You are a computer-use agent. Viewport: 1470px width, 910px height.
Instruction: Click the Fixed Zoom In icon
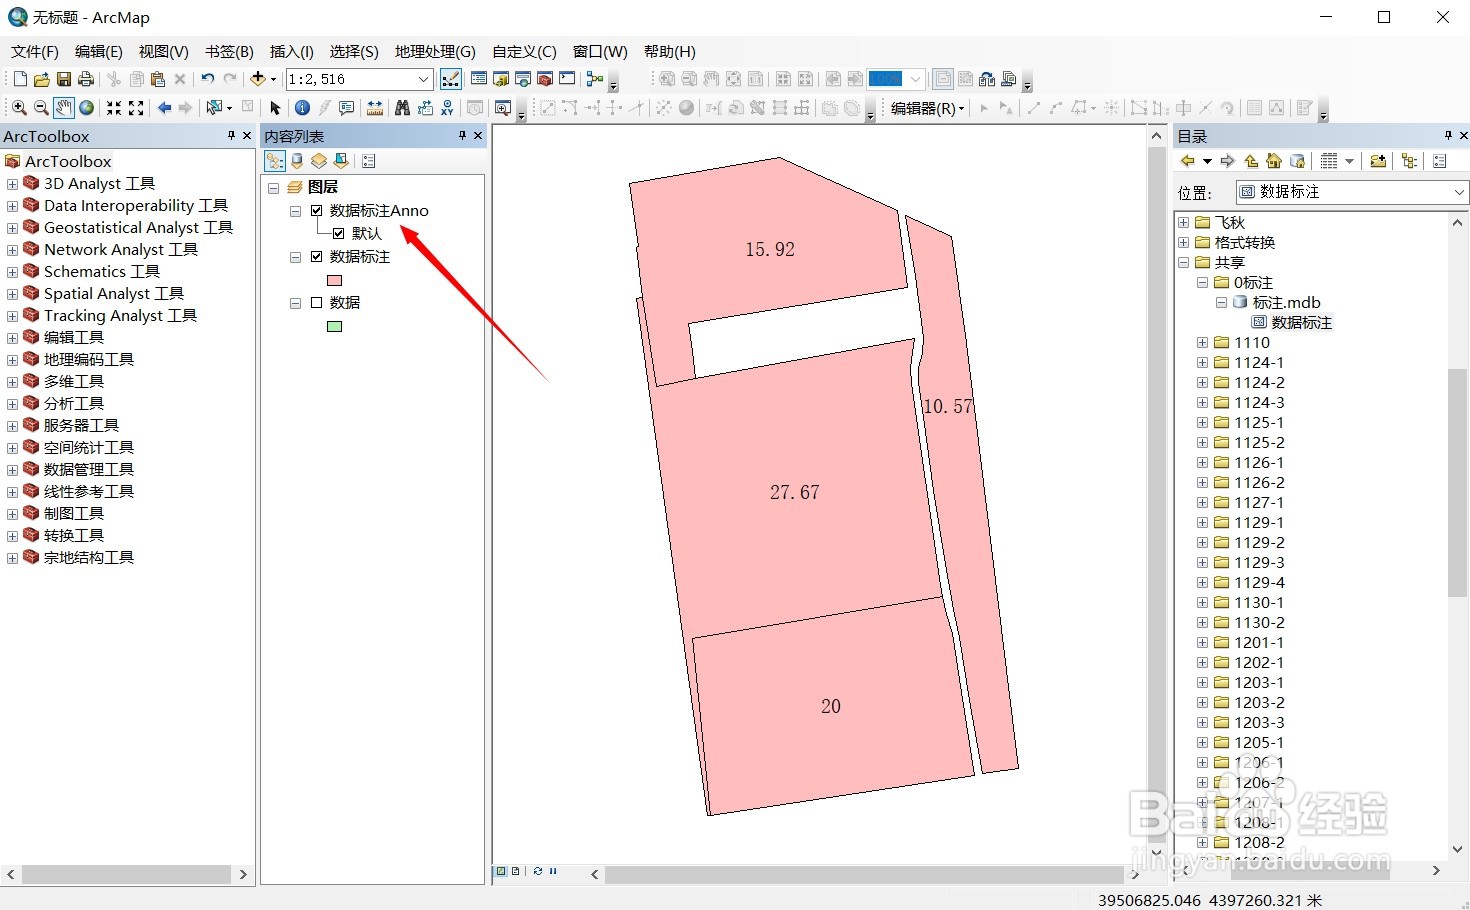[x=114, y=108]
